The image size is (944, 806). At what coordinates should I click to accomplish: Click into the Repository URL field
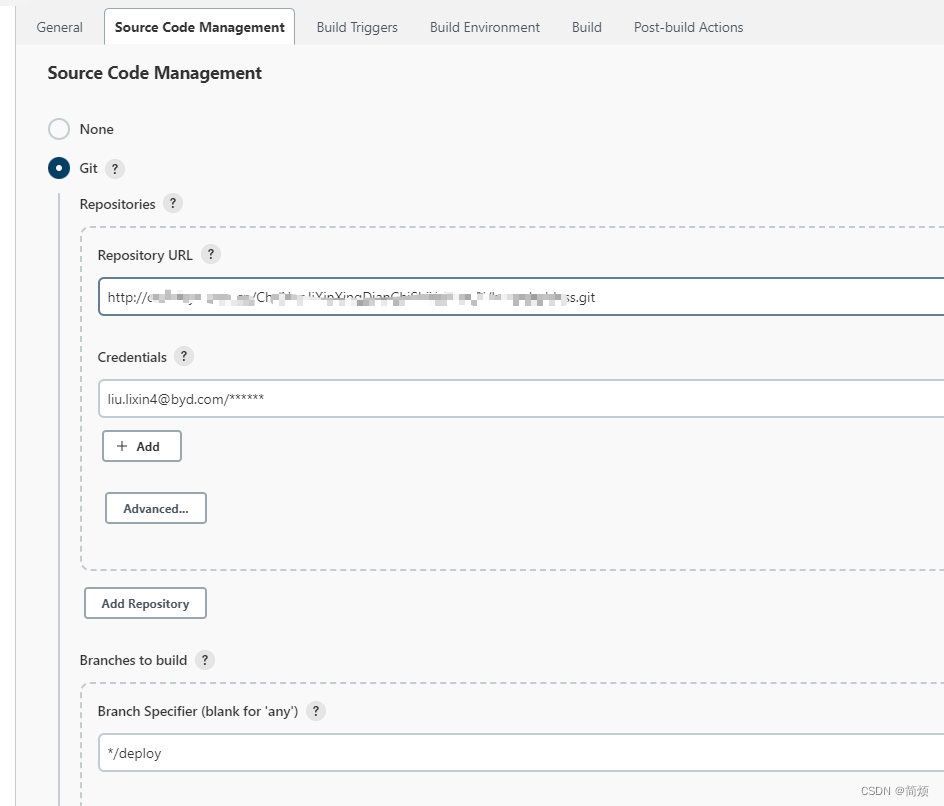click(x=520, y=297)
